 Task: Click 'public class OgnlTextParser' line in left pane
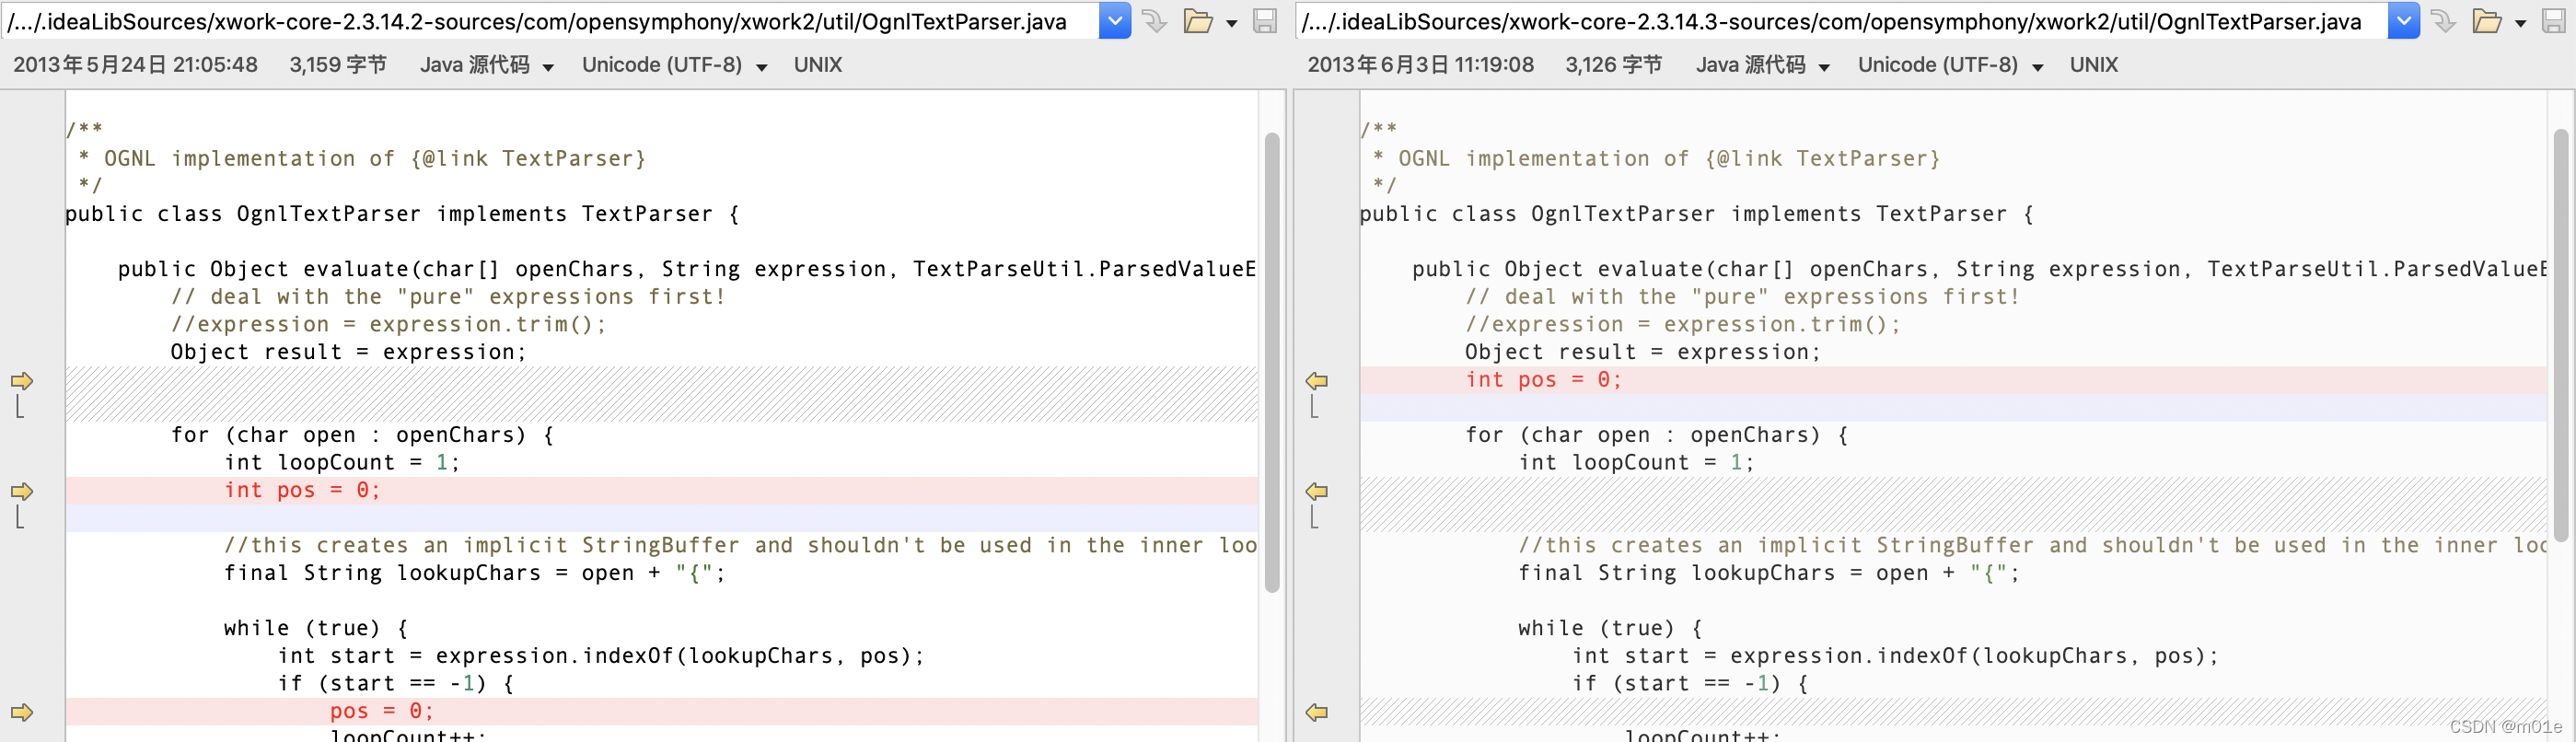tap(403, 214)
